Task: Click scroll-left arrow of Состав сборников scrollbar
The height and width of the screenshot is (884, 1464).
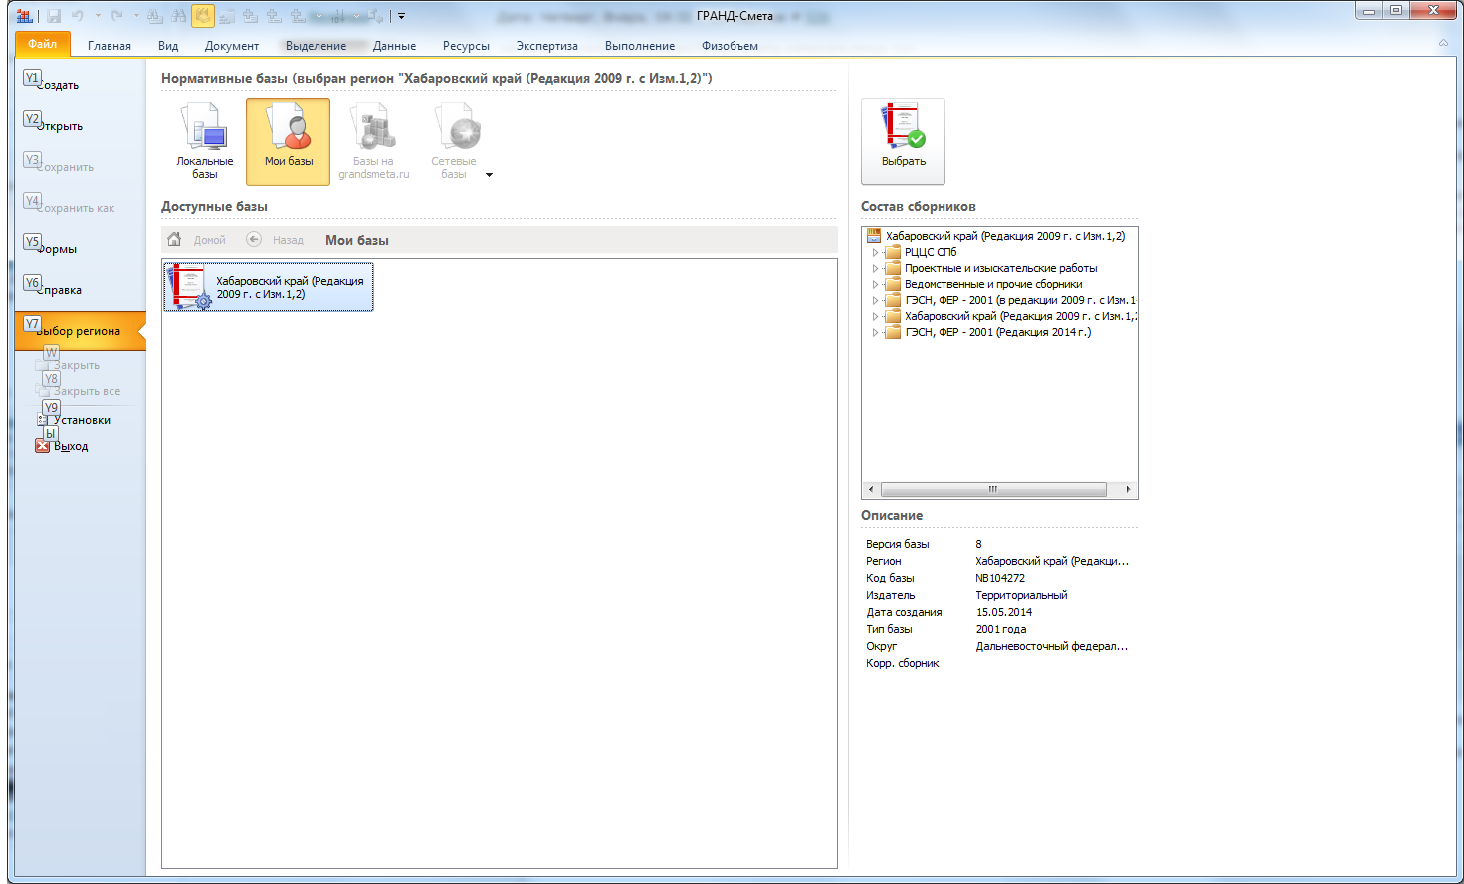Action: tap(871, 489)
